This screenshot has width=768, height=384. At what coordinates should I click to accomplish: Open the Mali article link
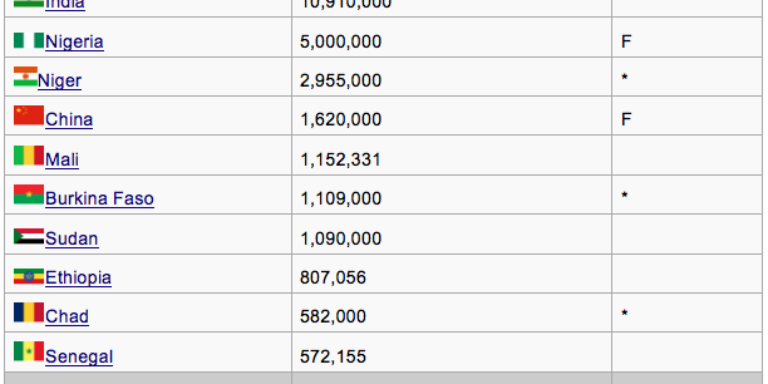coord(62,160)
